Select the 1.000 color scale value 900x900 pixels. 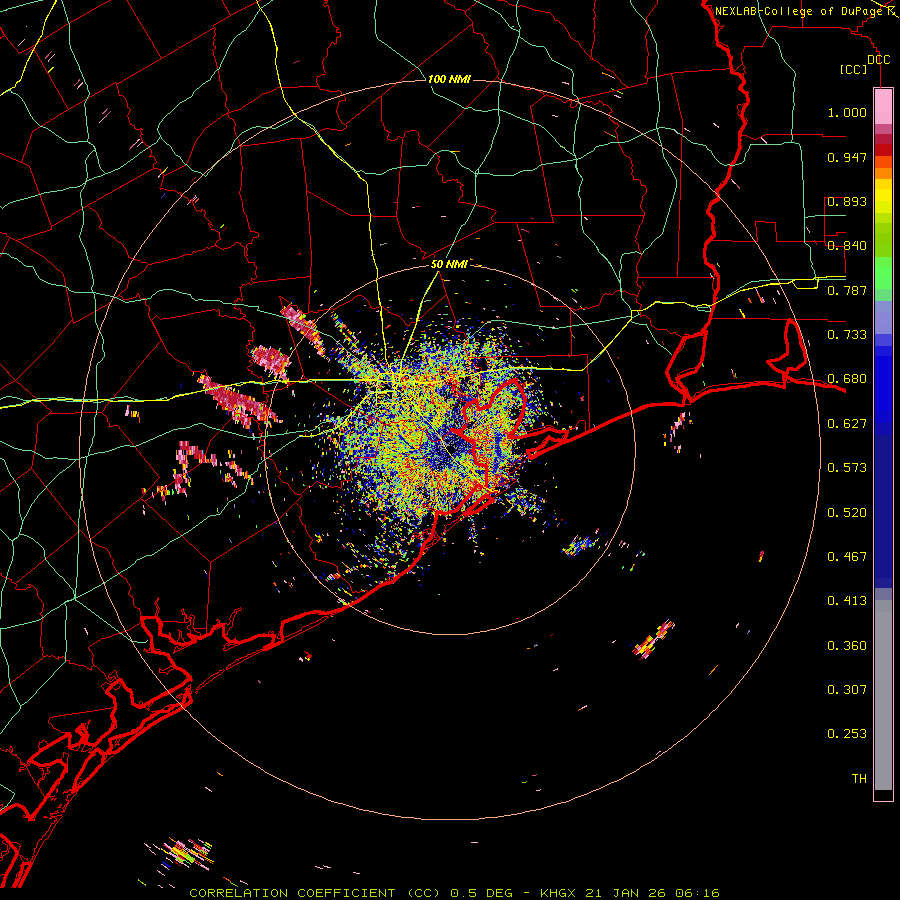(x=847, y=112)
